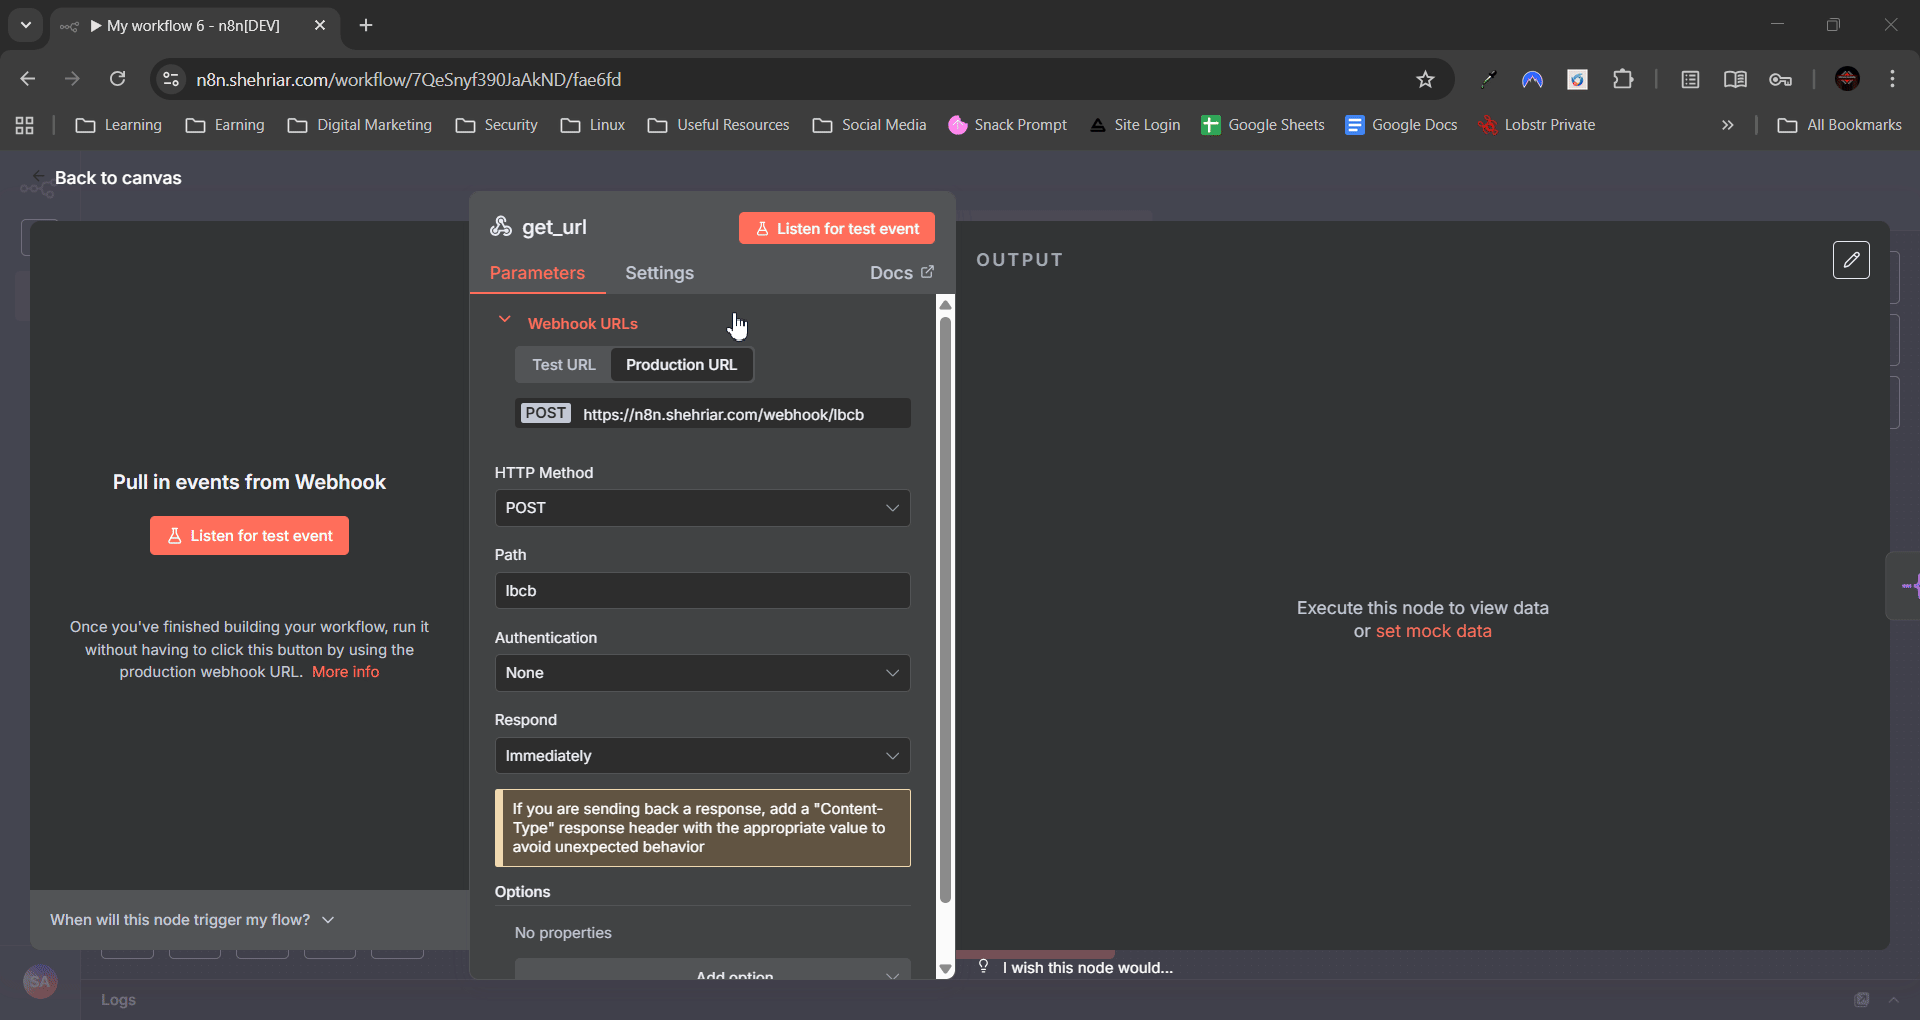Open the reading list book icon
1920x1020 pixels.
pyautogui.click(x=1736, y=79)
